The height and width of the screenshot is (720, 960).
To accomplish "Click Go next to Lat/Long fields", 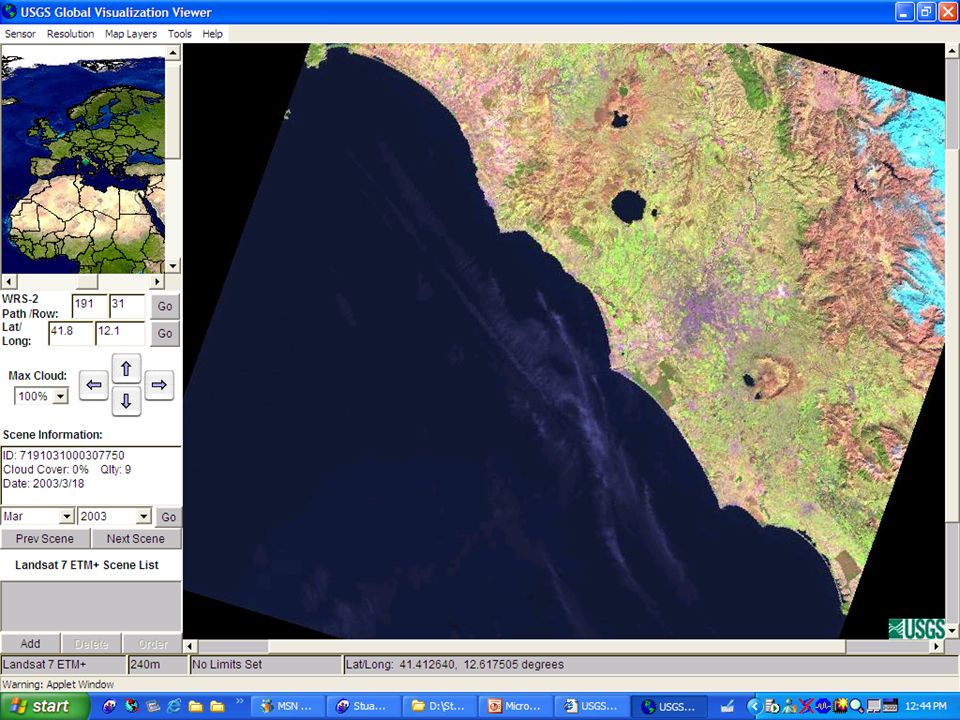I will (x=165, y=334).
